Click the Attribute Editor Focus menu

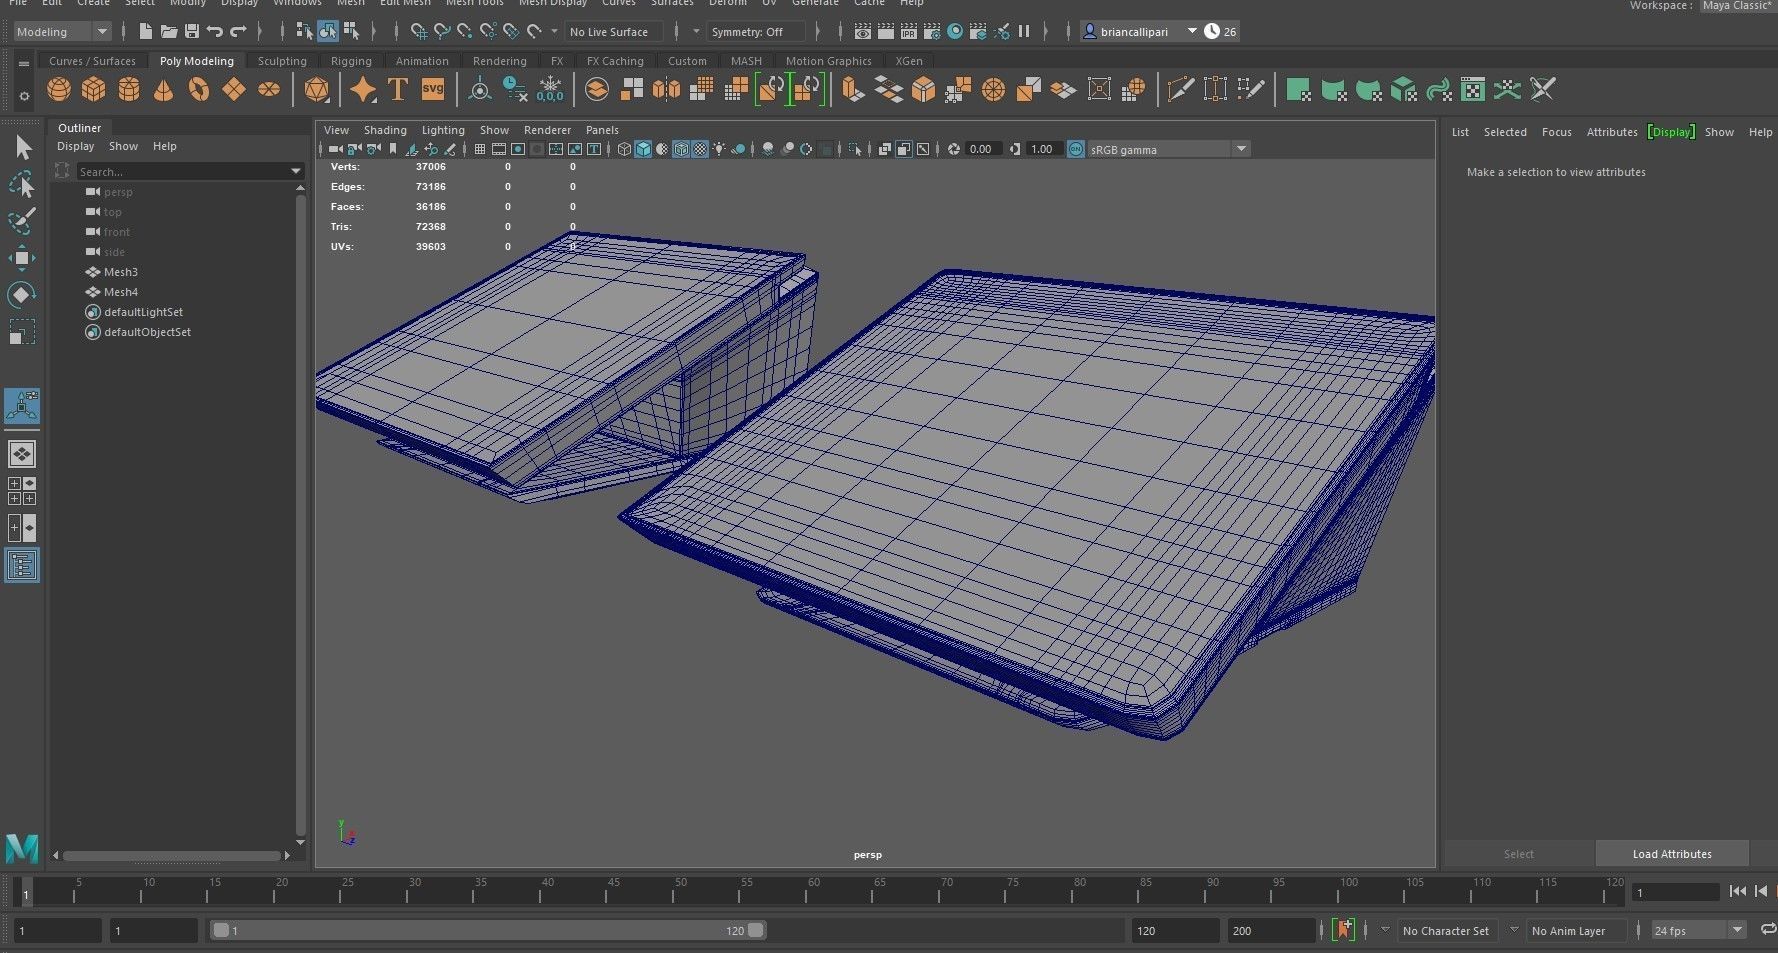tap(1556, 132)
